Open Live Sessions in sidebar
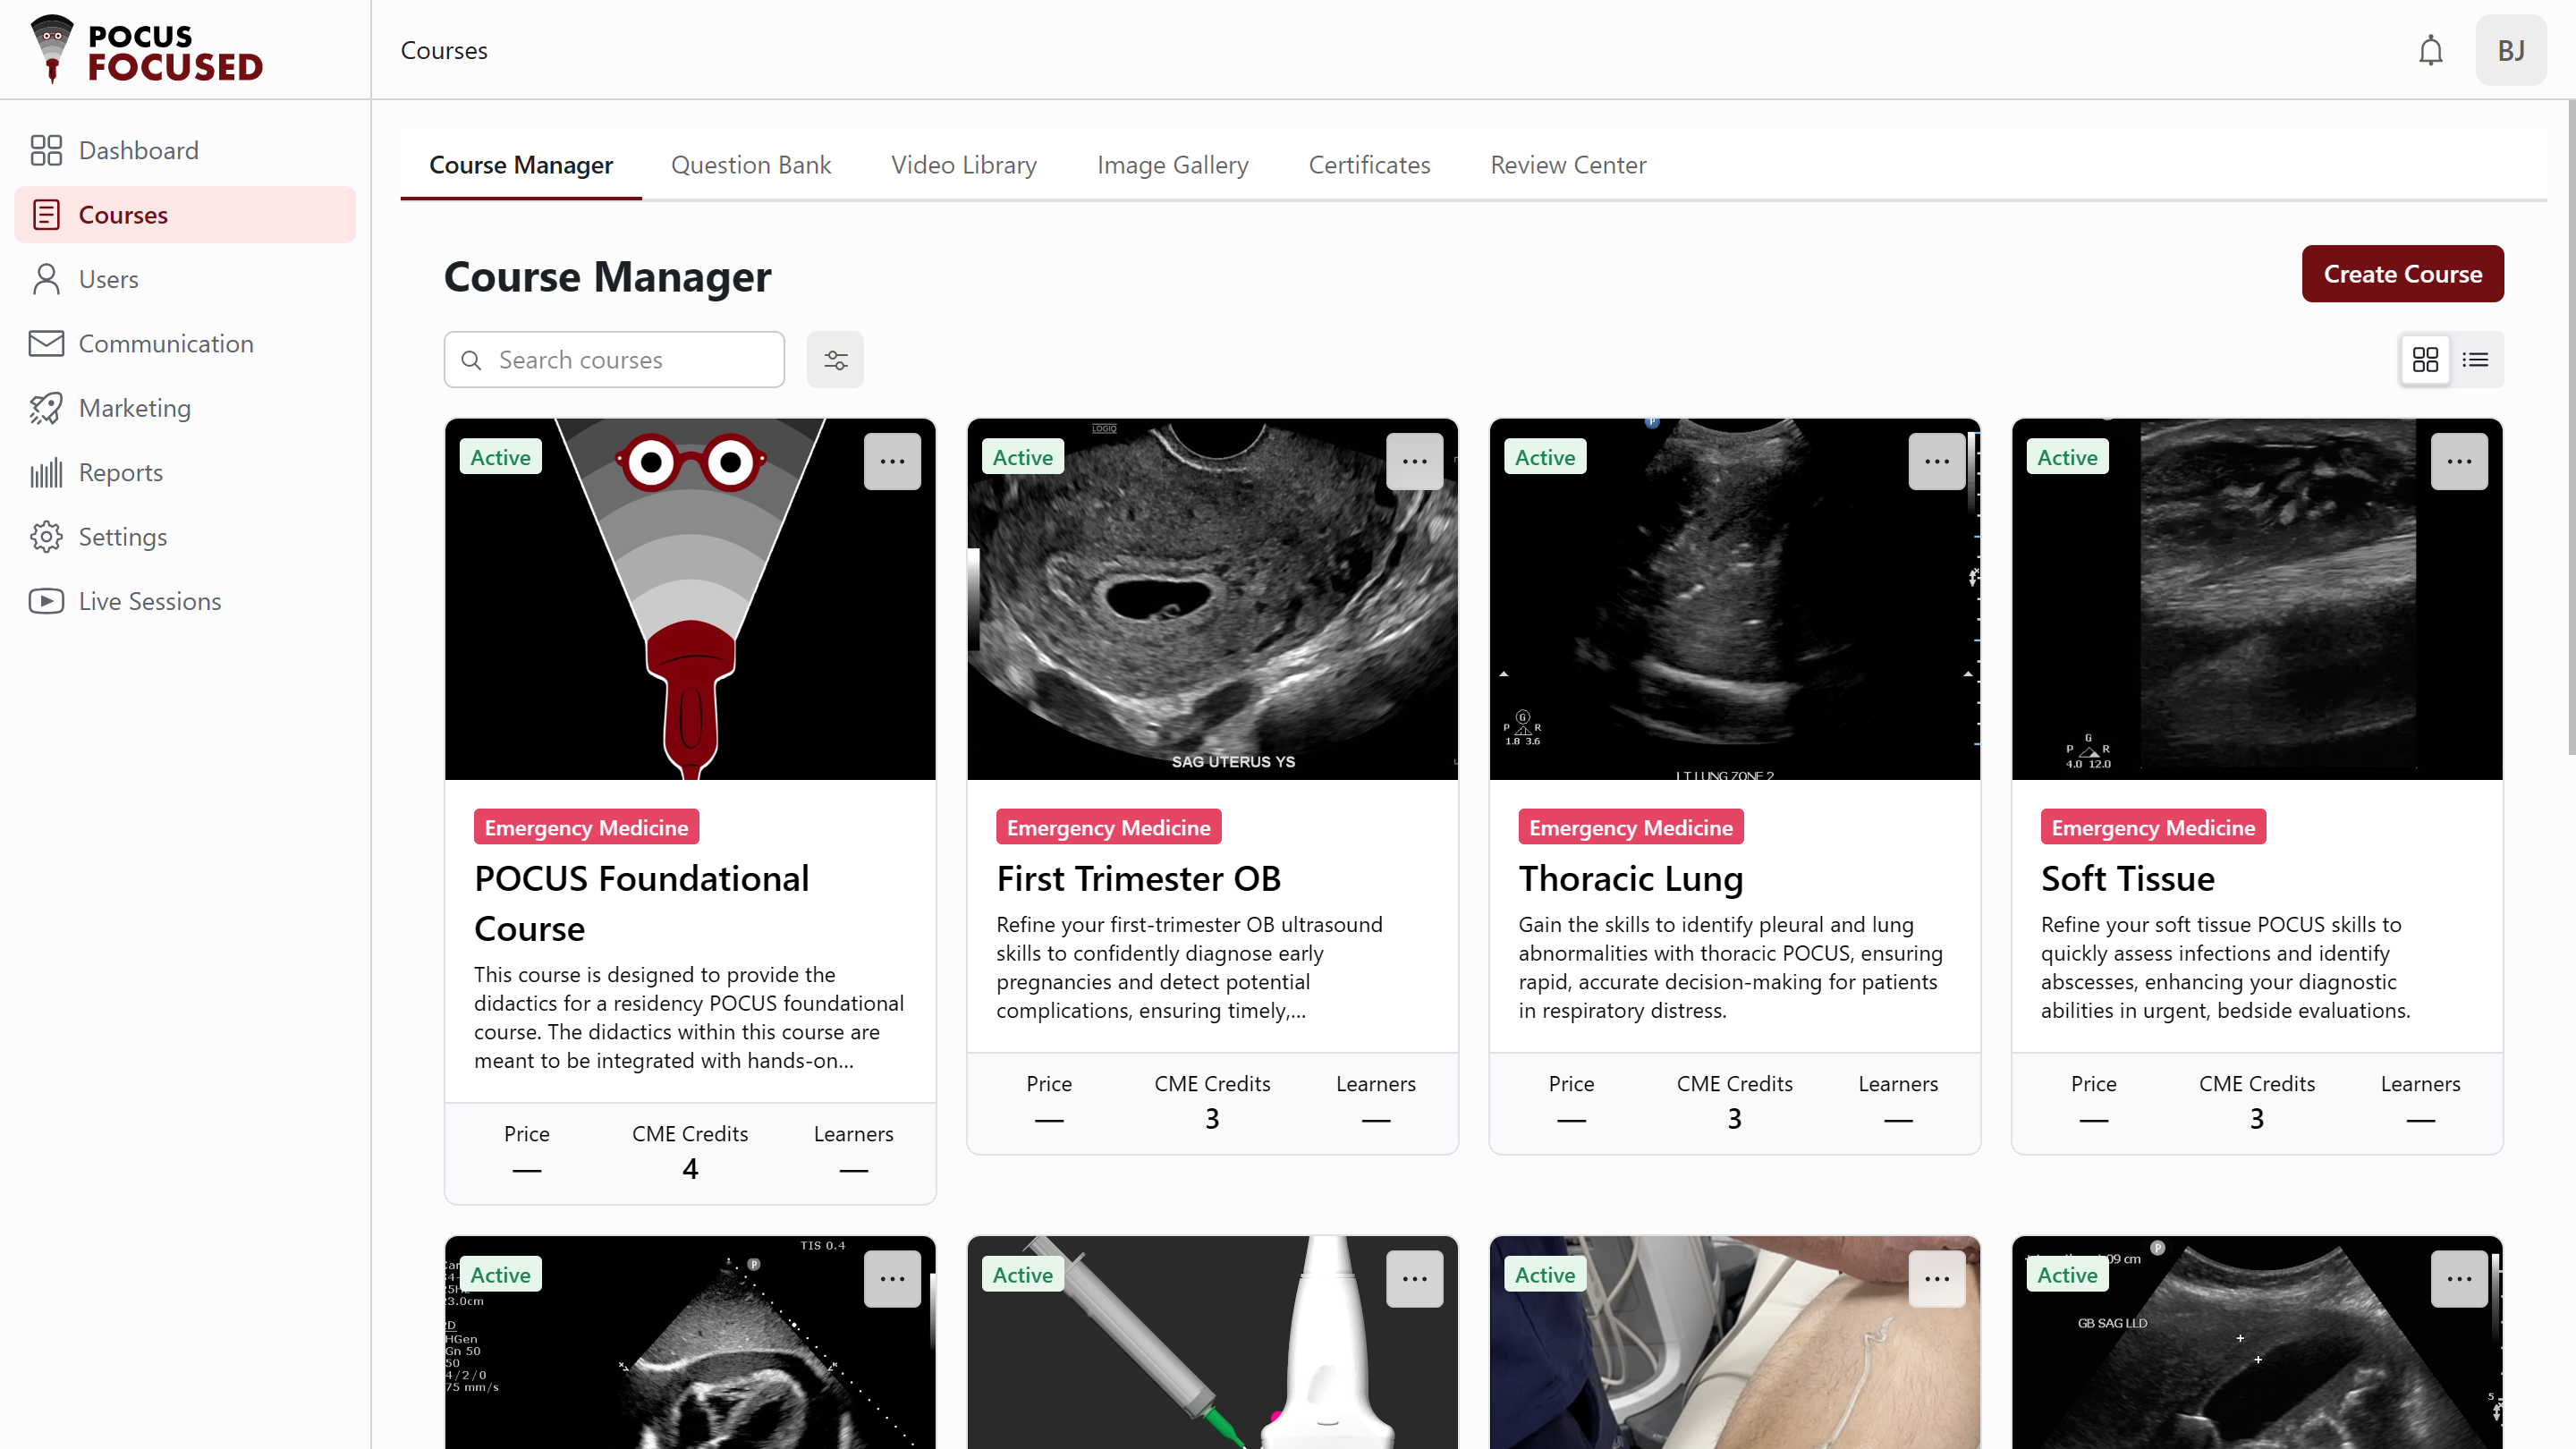This screenshot has width=2576, height=1449. click(185, 601)
